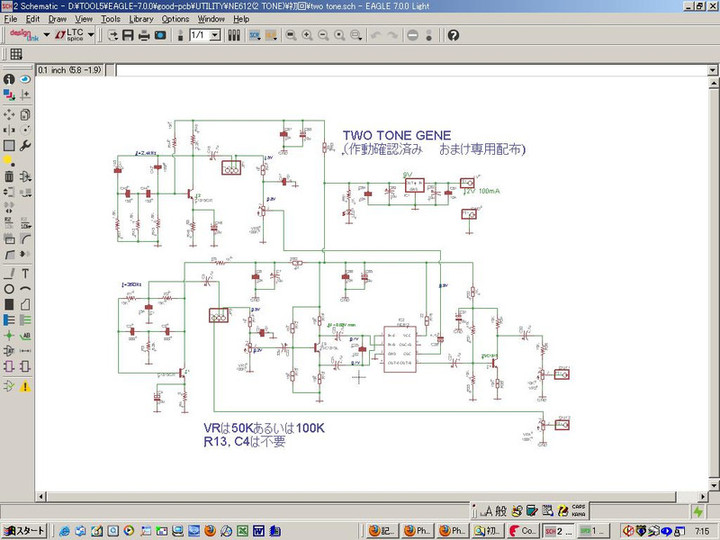Click the Stop command icon
This screenshot has height=540, width=720.
(x=412, y=35)
